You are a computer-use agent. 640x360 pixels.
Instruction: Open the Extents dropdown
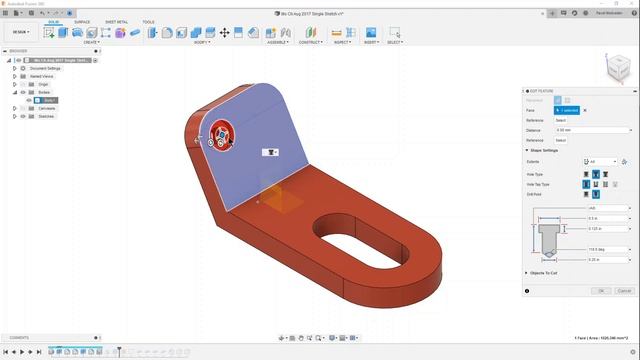tap(600, 162)
